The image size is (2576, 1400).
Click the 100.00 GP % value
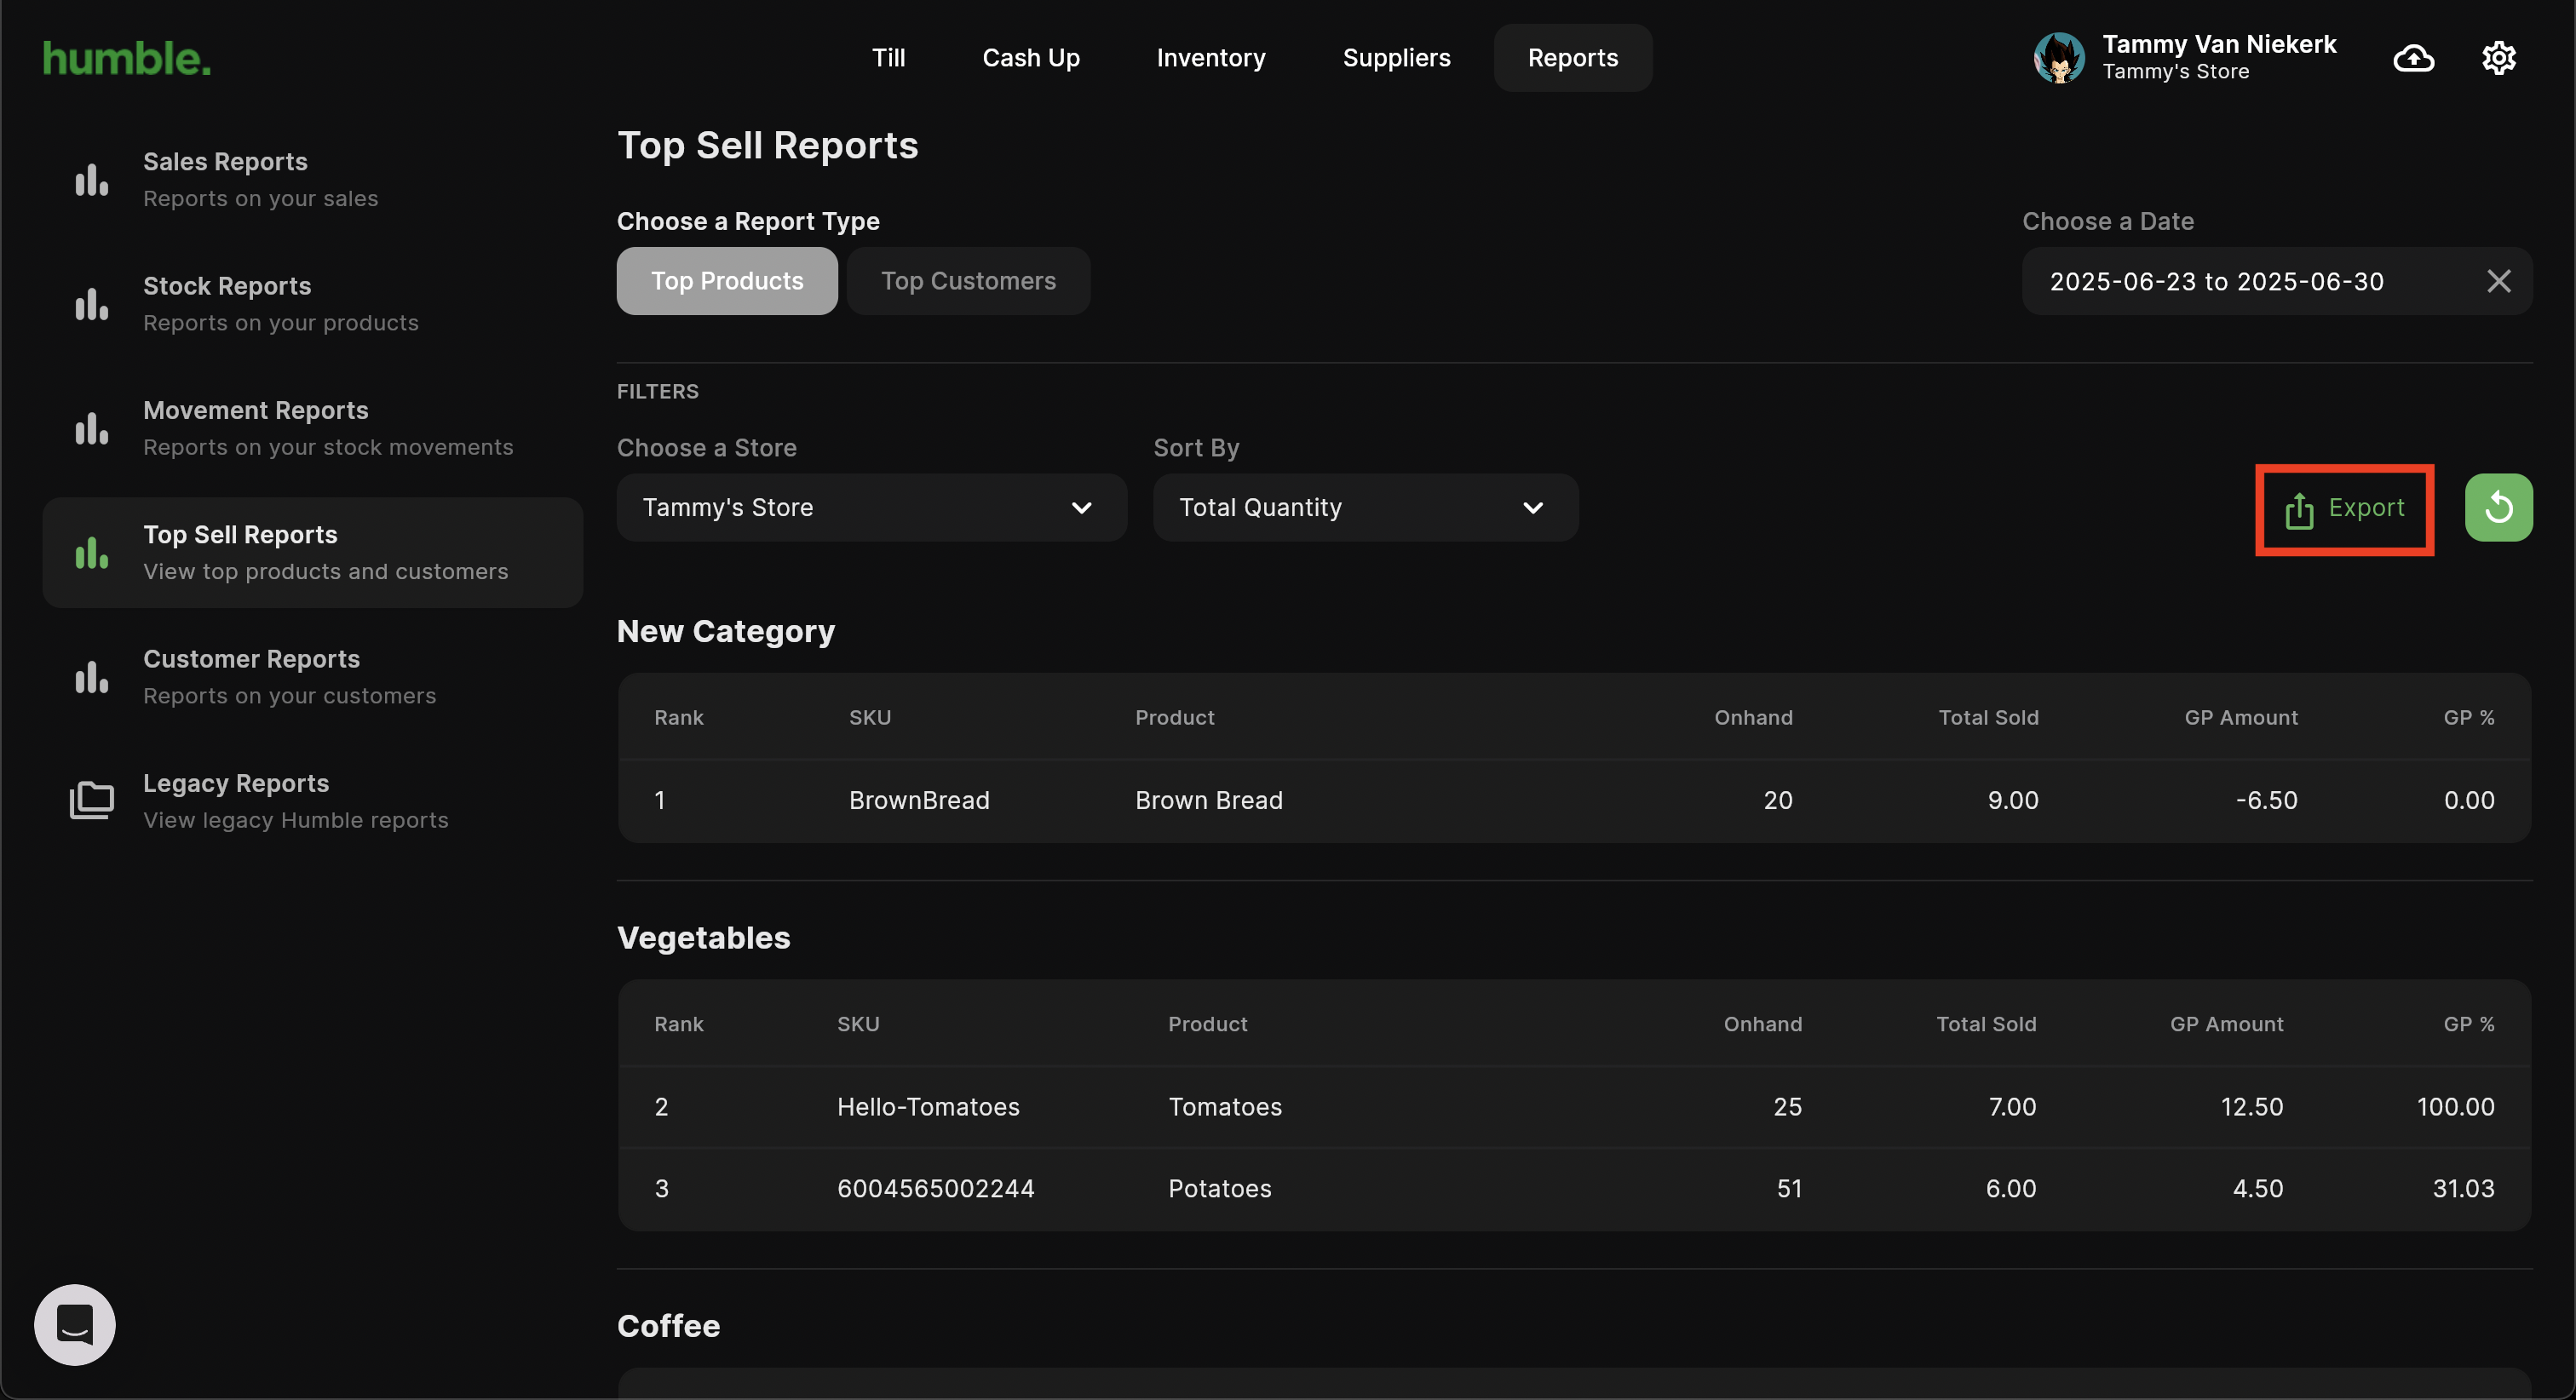2455,1106
